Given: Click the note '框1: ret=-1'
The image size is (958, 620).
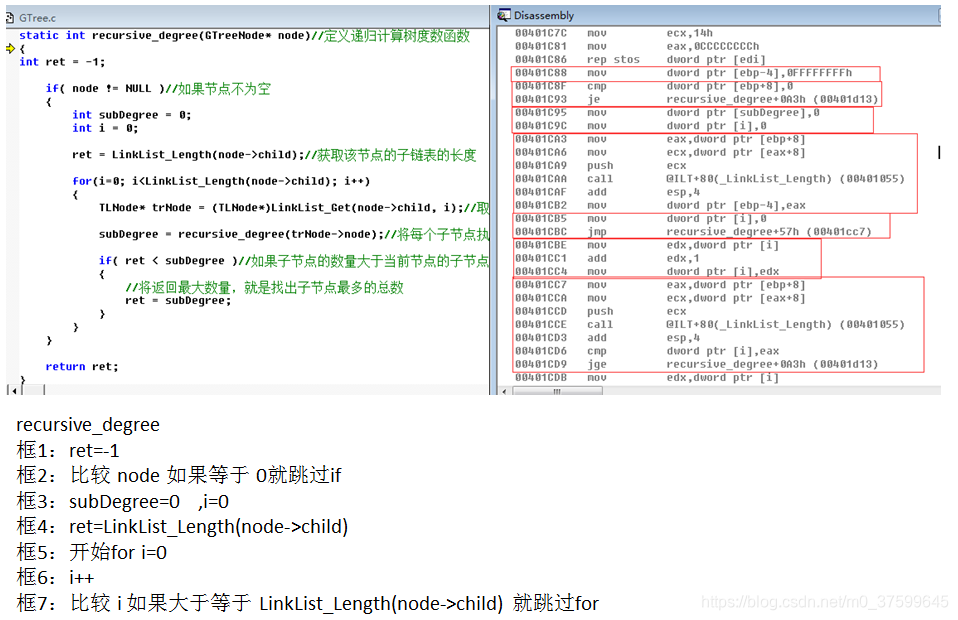Looking at the screenshot, I should tap(68, 451).
